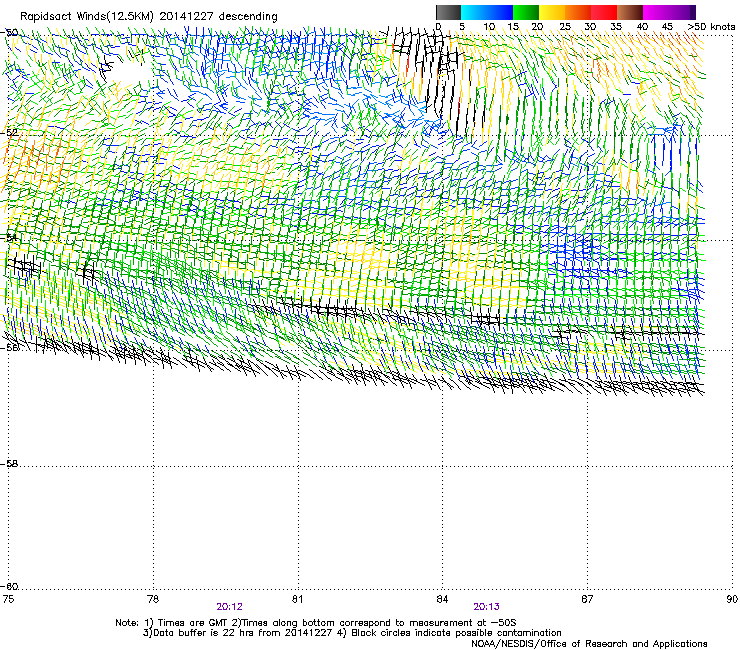Click the 'Rapidscat Winds(12.5KM) 20141227 descending' title
Image resolution: width=740 pixels, height=650 pixels.
pyautogui.click(x=149, y=16)
